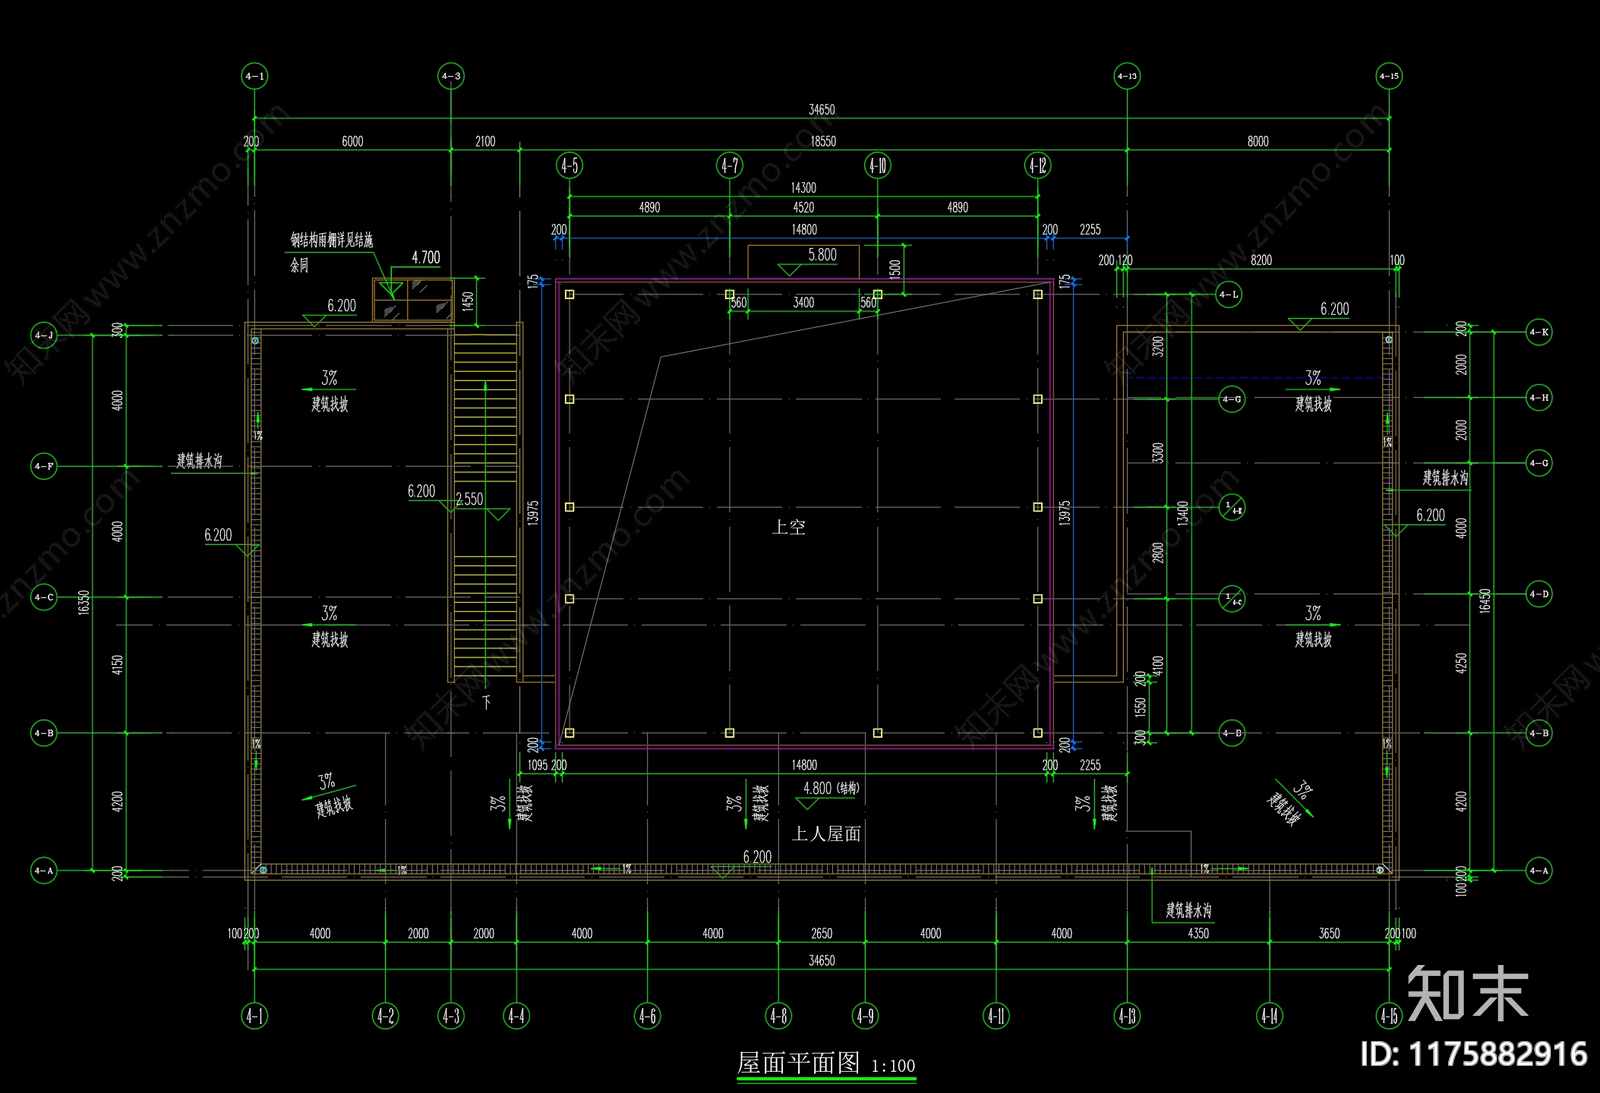
Task: Click the 4-F grid axis bubble
Action: (44, 466)
